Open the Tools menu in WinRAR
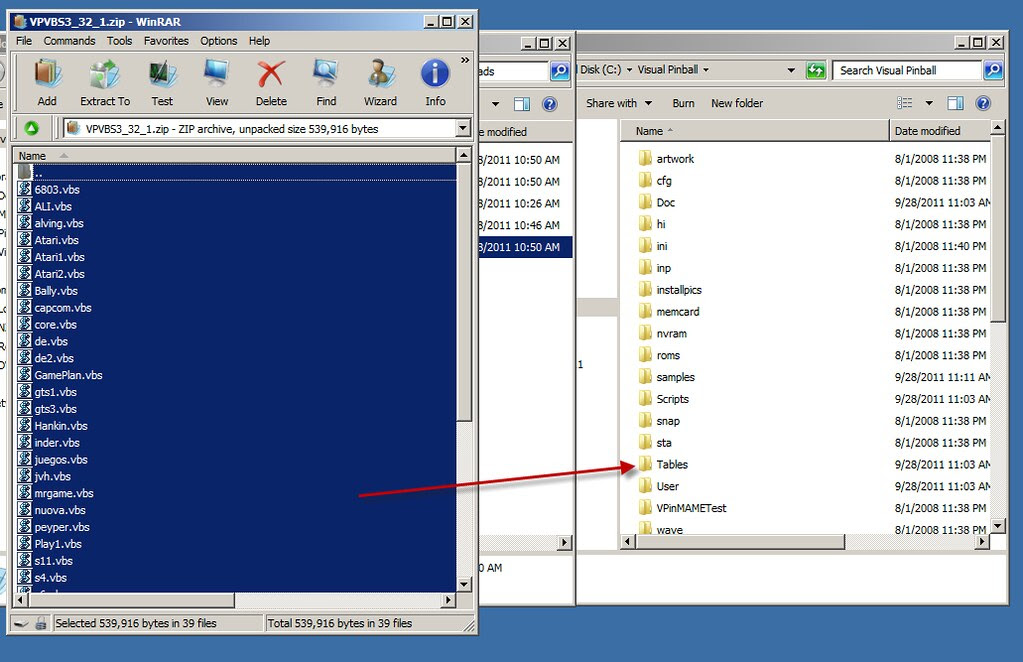 coord(119,40)
